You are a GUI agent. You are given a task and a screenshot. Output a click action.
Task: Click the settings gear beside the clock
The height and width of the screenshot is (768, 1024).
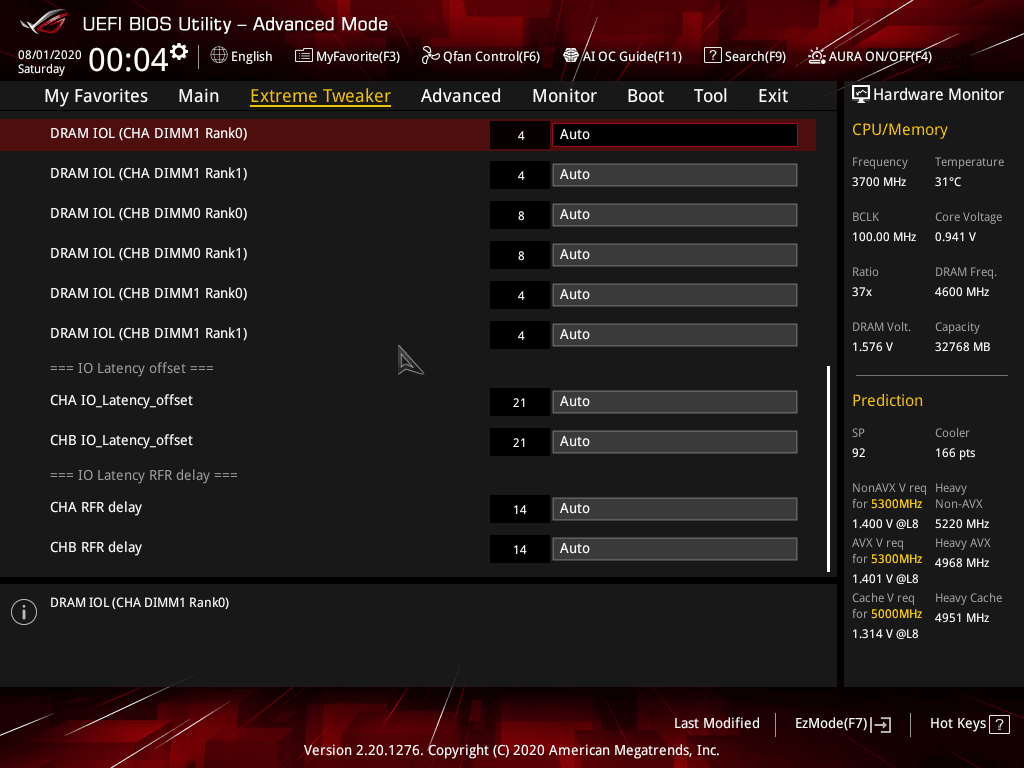(179, 52)
